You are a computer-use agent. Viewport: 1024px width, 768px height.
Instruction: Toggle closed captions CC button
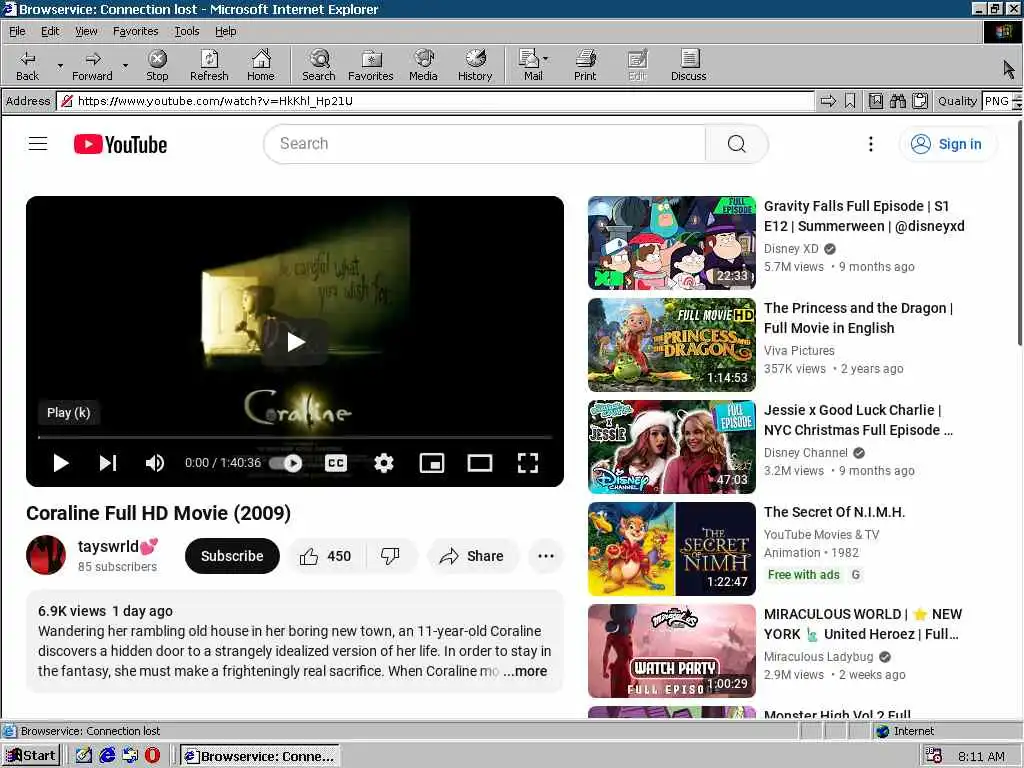[336, 463]
